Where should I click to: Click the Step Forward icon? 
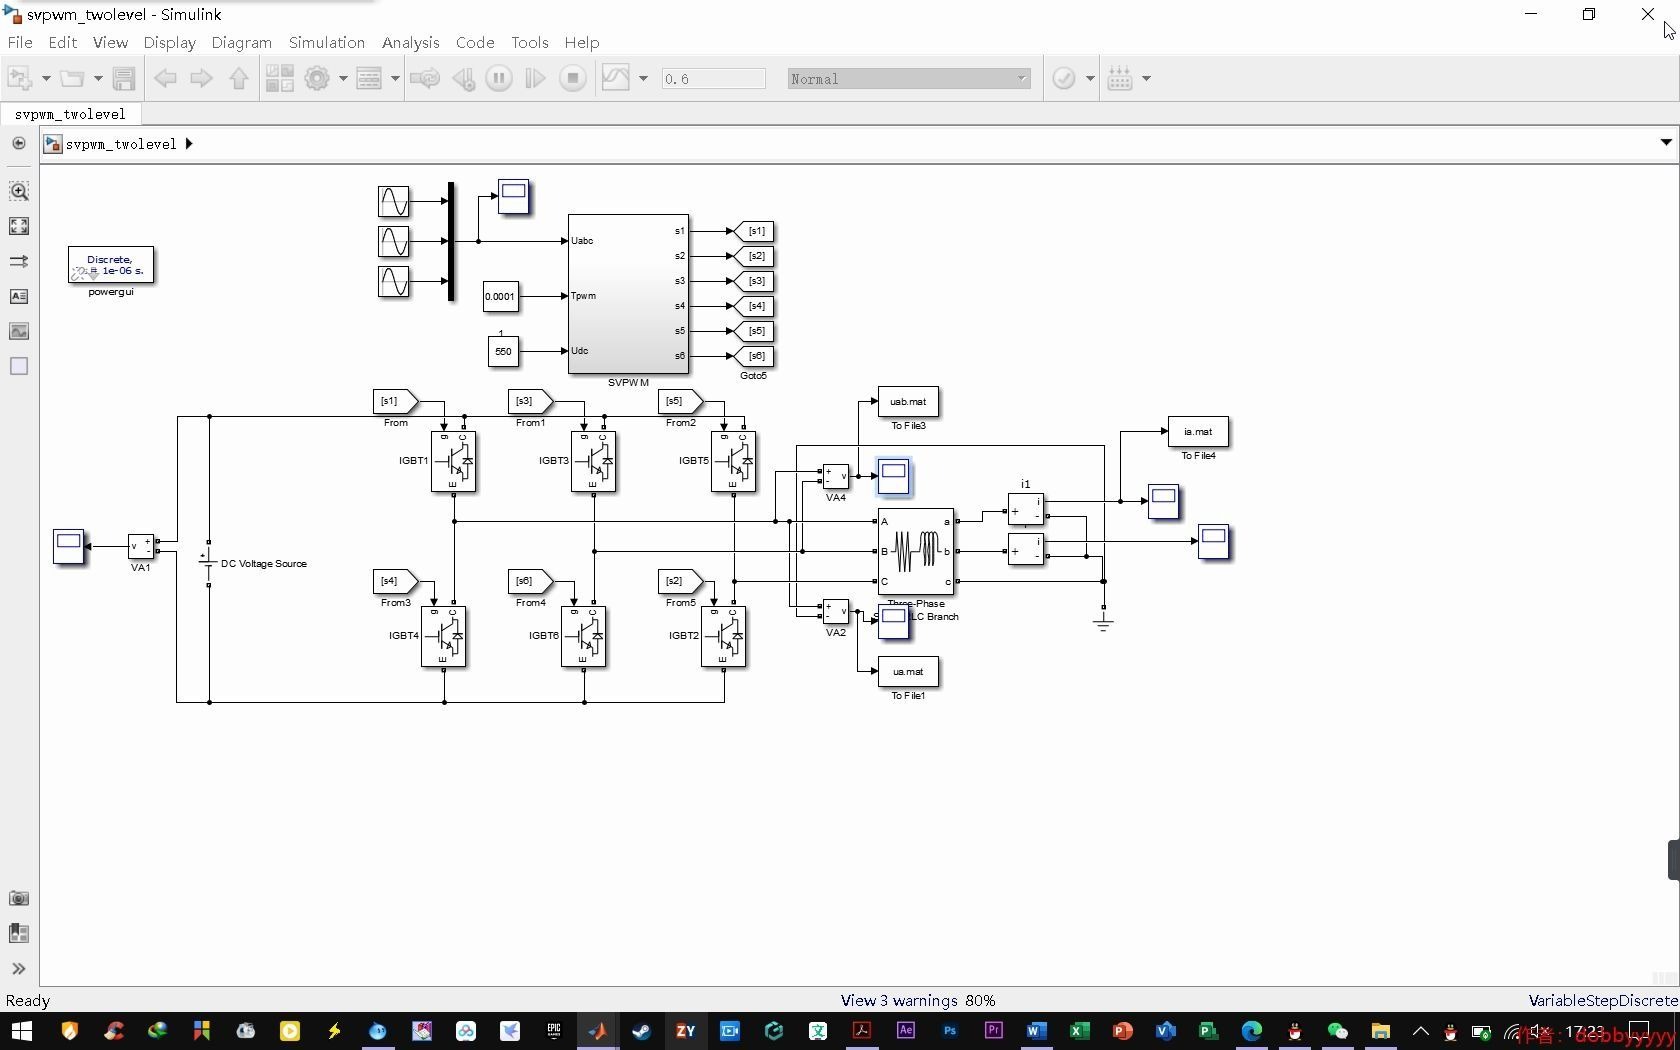click(x=535, y=78)
